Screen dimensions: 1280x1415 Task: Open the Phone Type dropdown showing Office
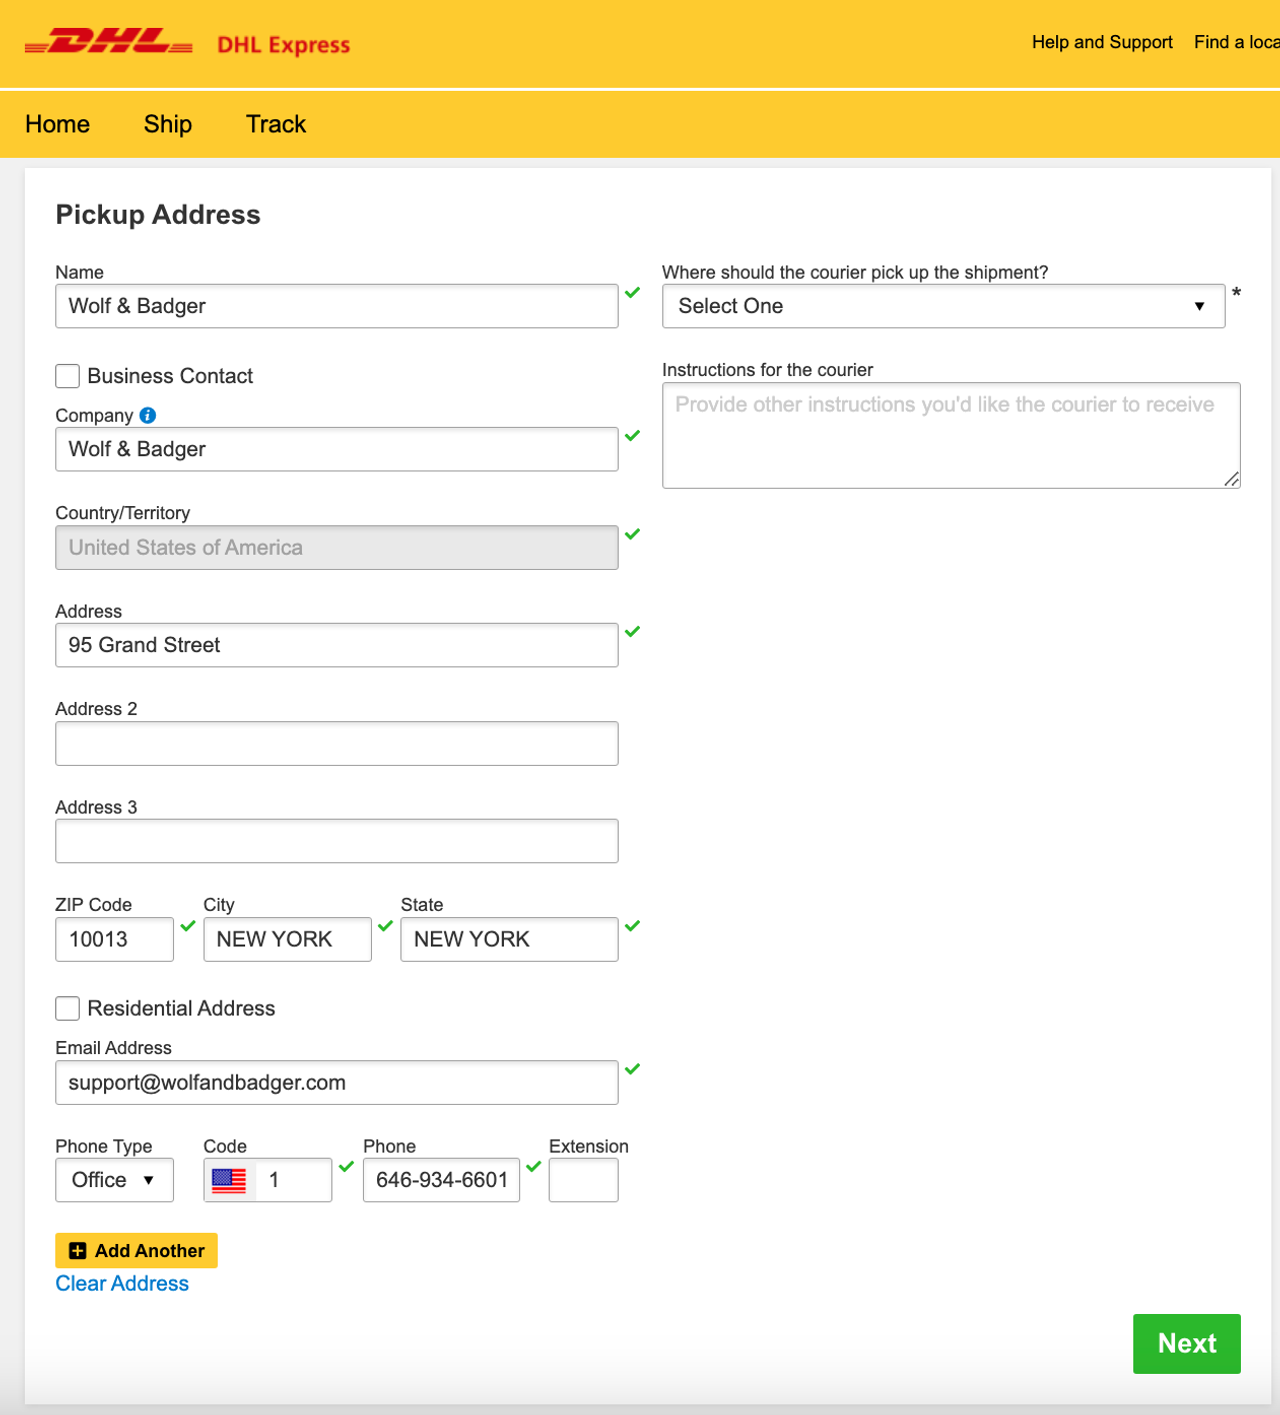[114, 1180]
